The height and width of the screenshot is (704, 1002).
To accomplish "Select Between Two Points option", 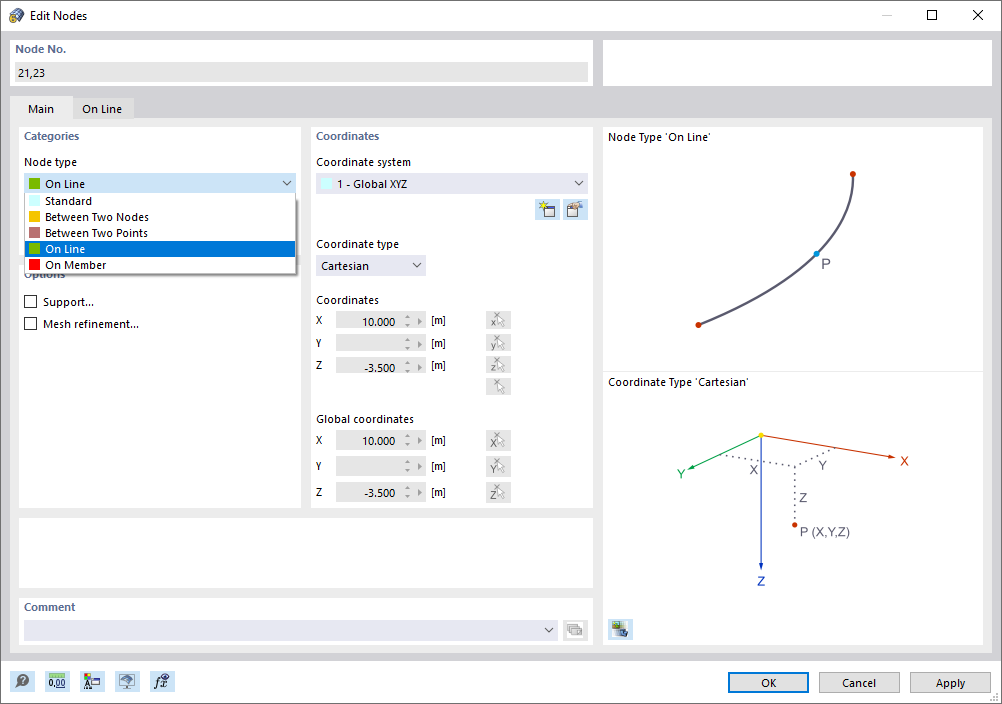I will [160, 233].
